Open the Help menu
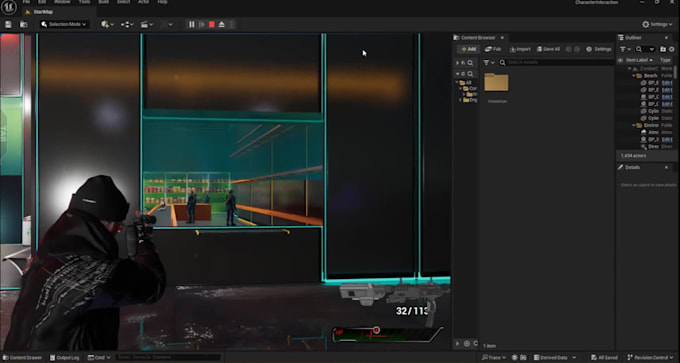680x363 pixels. coord(162,2)
